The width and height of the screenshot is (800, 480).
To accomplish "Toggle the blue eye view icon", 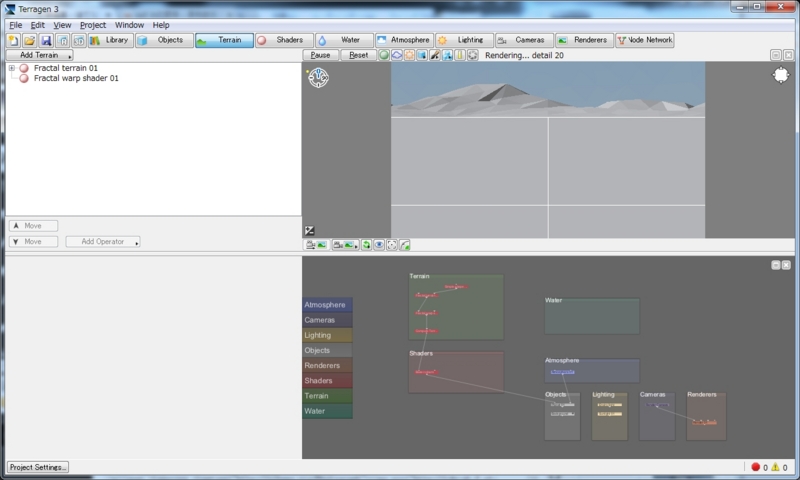I will (379, 245).
